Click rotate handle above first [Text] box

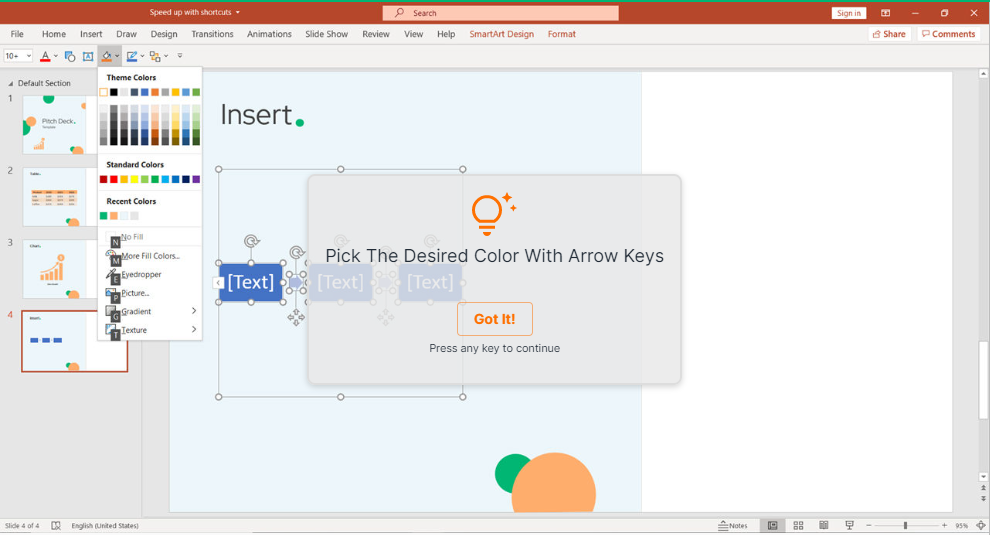coord(251,241)
